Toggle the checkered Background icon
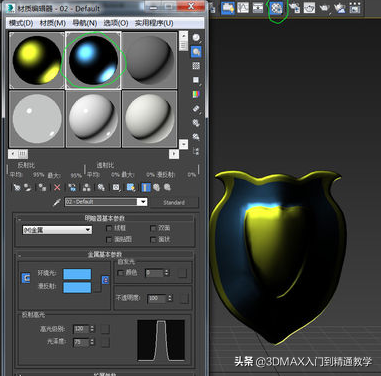 [196, 66]
